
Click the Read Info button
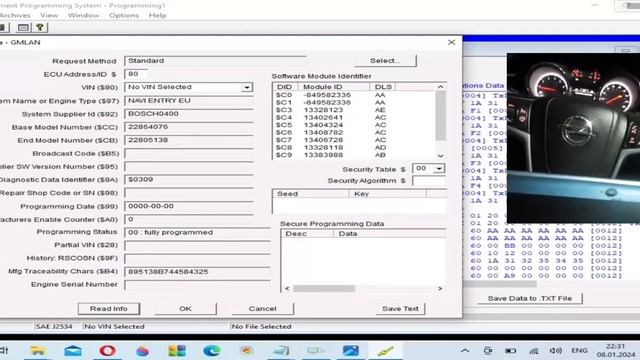(x=109, y=309)
